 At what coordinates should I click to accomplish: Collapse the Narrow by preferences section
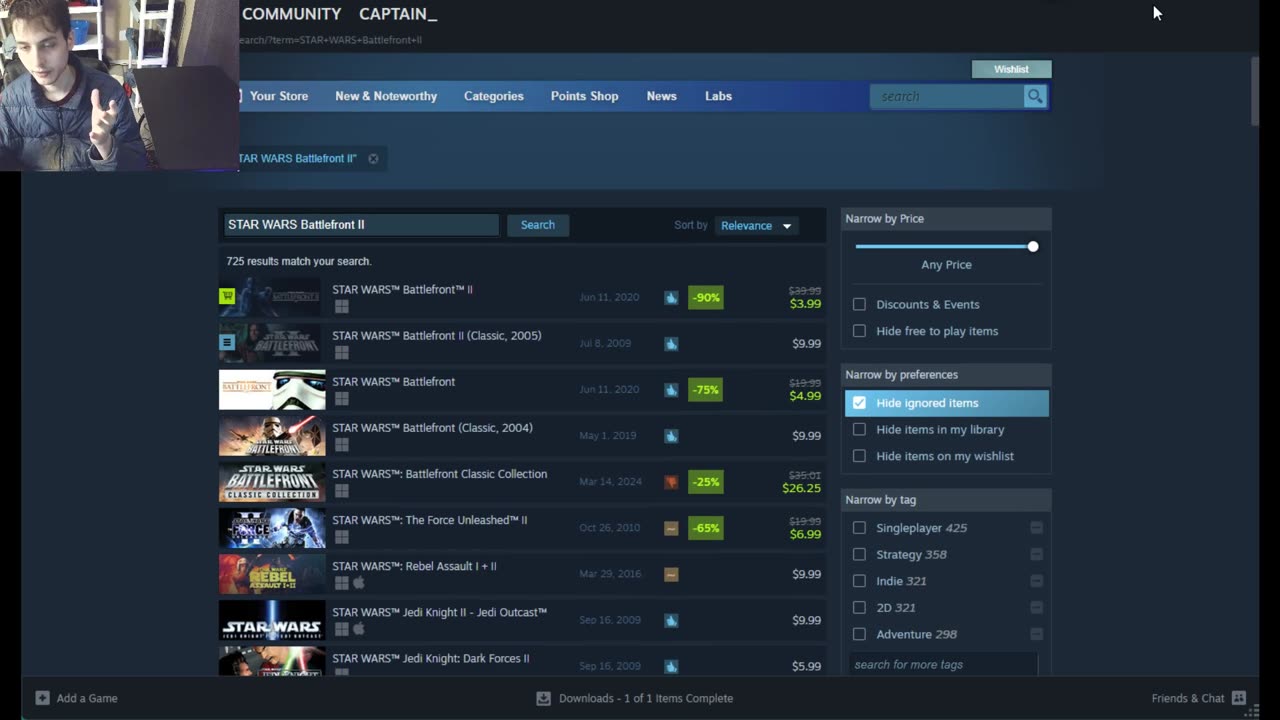pyautogui.click(x=946, y=374)
